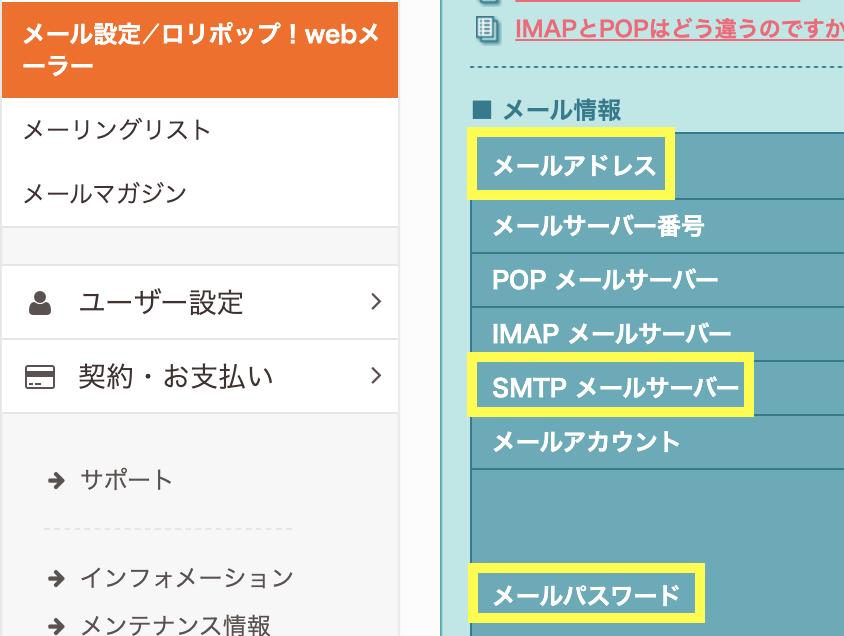Click the メールアカウント row label
844x636 pixels.
click(x=586, y=441)
